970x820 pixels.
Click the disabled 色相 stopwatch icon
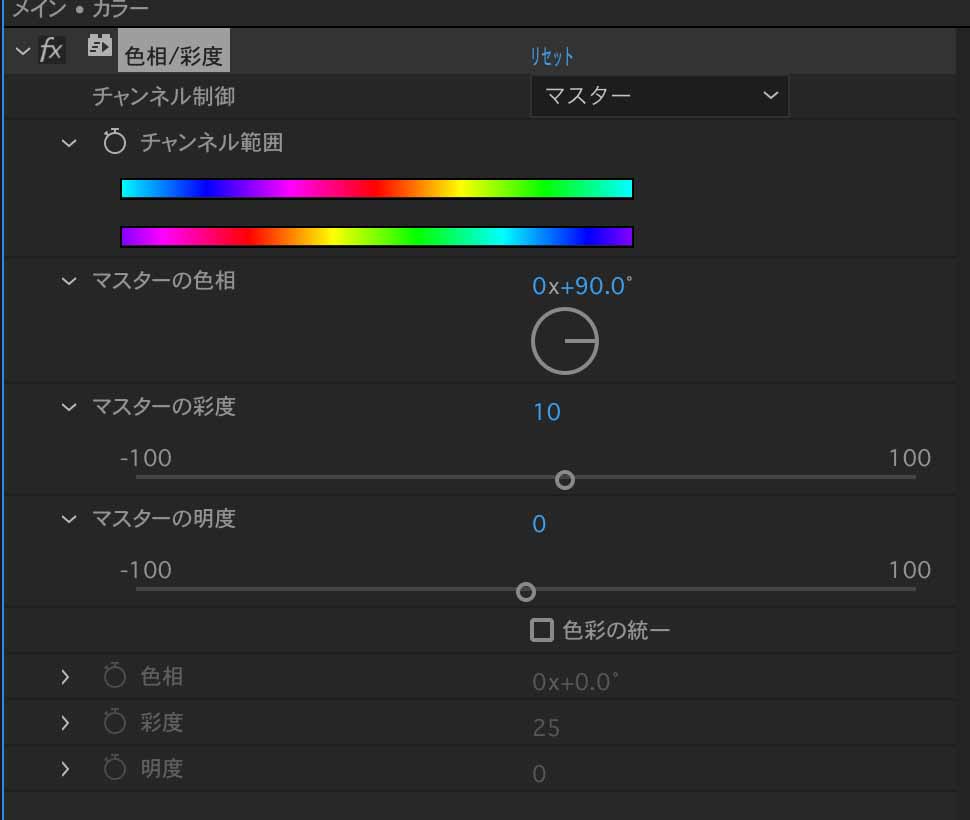click(114, 675)
